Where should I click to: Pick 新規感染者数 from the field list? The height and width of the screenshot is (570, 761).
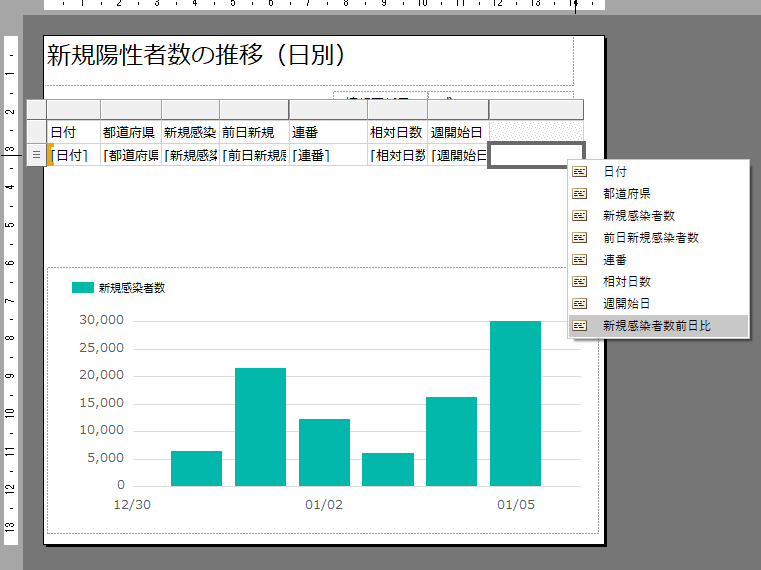click(x=638, y=216)
